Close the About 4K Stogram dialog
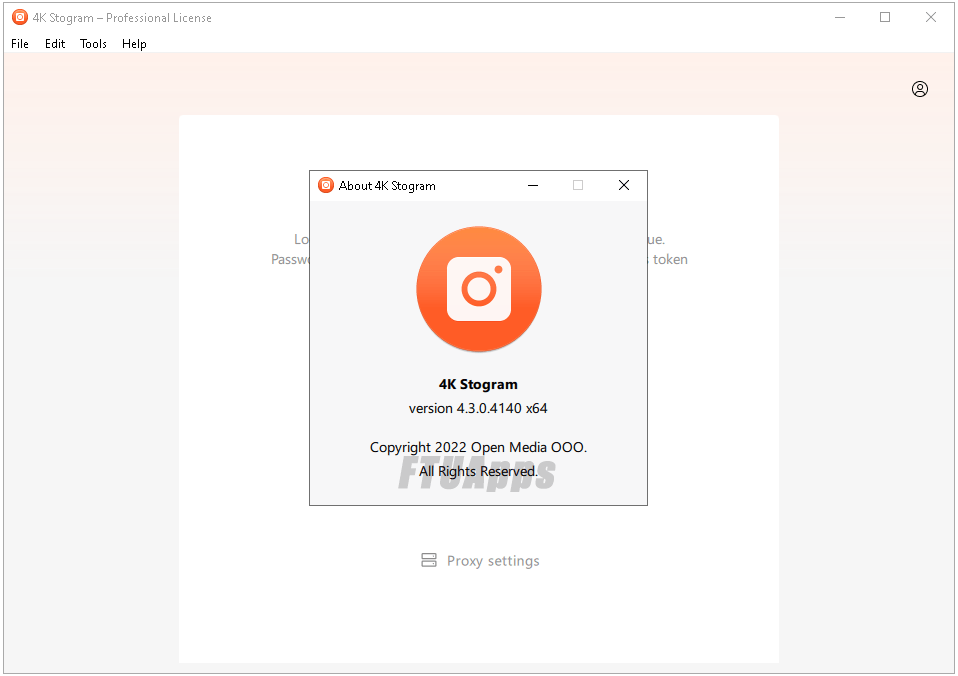958x676 pixels. click(623, 185)
